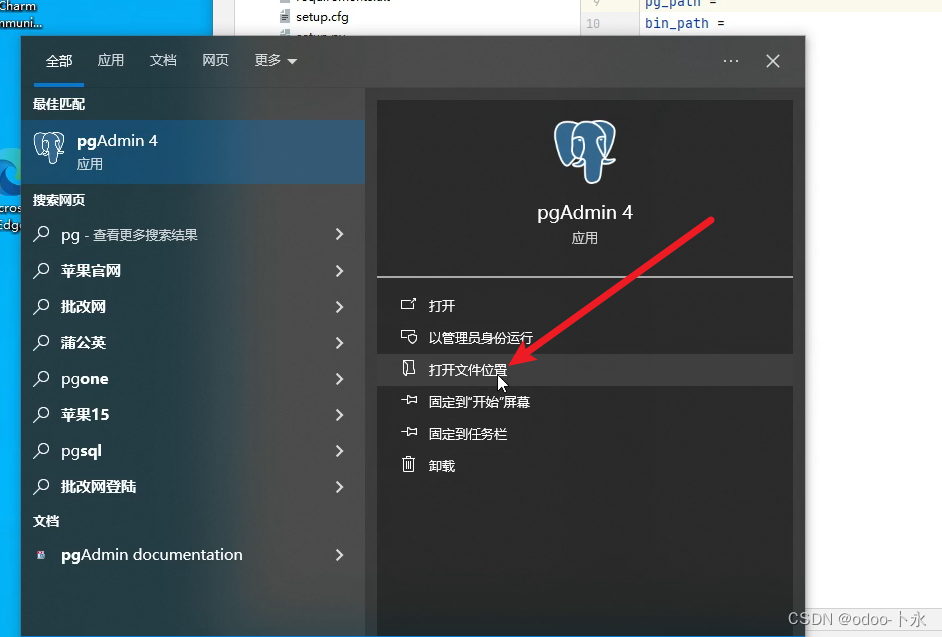This screenshot has height=637, width=942.
Task: Click the file location icon beside 打开文件位置
Action: pos(409,368)
